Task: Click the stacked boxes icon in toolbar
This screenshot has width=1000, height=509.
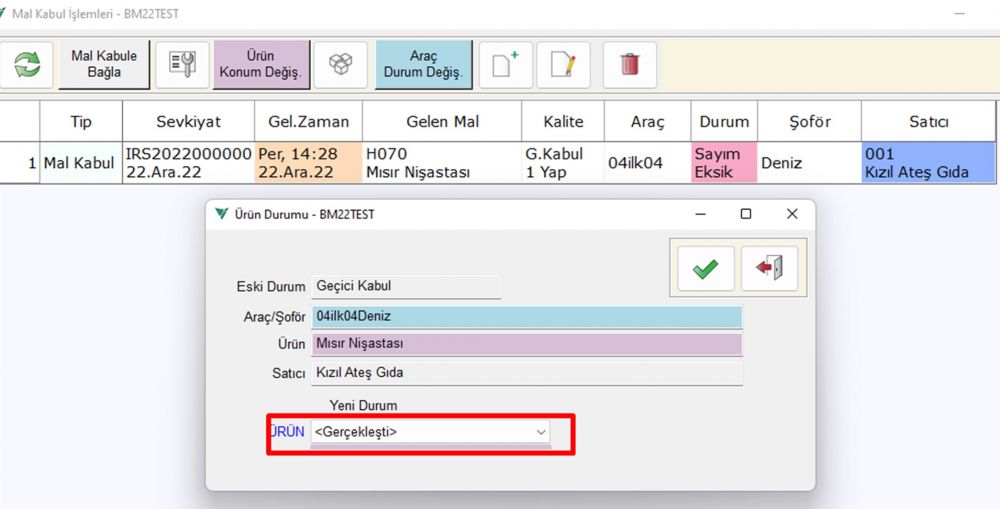Action: click(x=341, y=65)
